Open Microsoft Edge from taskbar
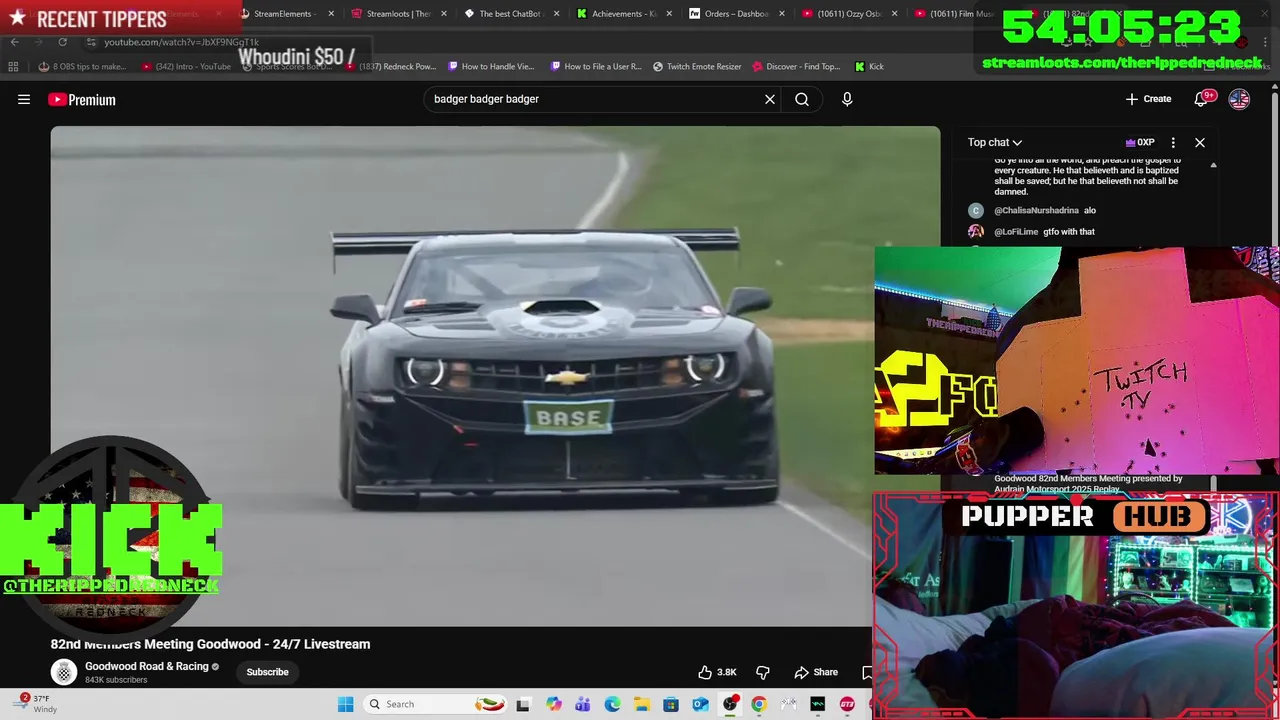This screenshot has width=1280, height=720. 612,704
